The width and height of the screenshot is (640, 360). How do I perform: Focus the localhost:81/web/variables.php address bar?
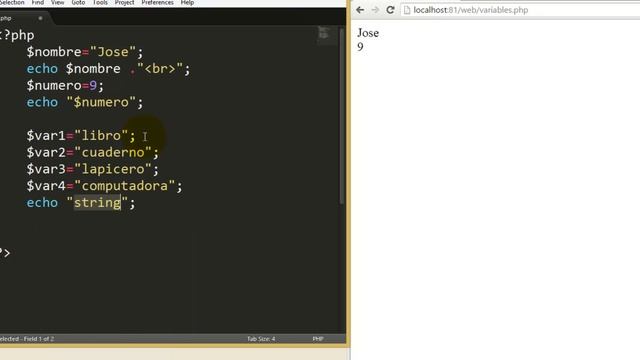(x=520, y=10)
